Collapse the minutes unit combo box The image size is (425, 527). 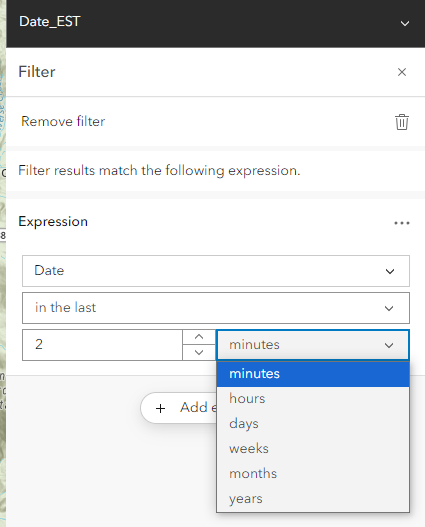point(313,345)
